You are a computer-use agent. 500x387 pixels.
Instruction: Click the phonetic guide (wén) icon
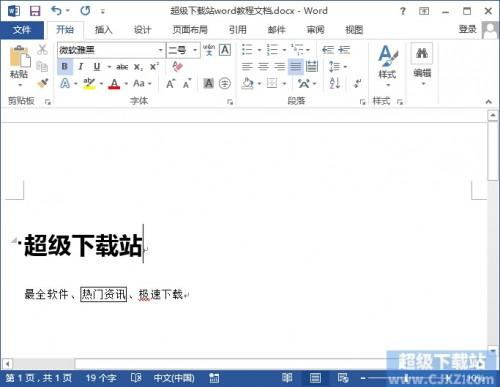(209, 50)
